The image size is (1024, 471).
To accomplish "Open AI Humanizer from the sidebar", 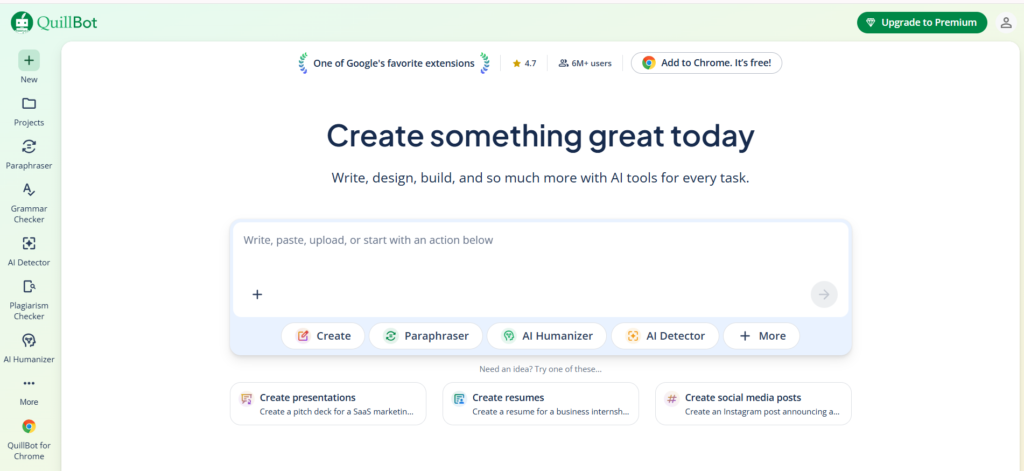I will coord(29,348).
